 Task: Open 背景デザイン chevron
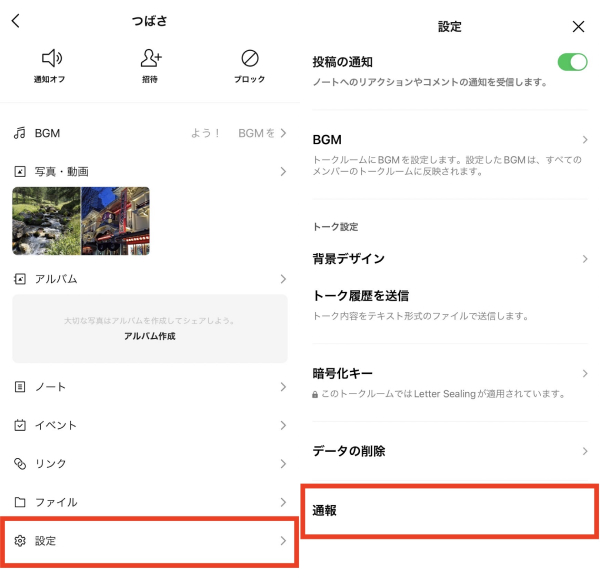click(x=585, y=259)
